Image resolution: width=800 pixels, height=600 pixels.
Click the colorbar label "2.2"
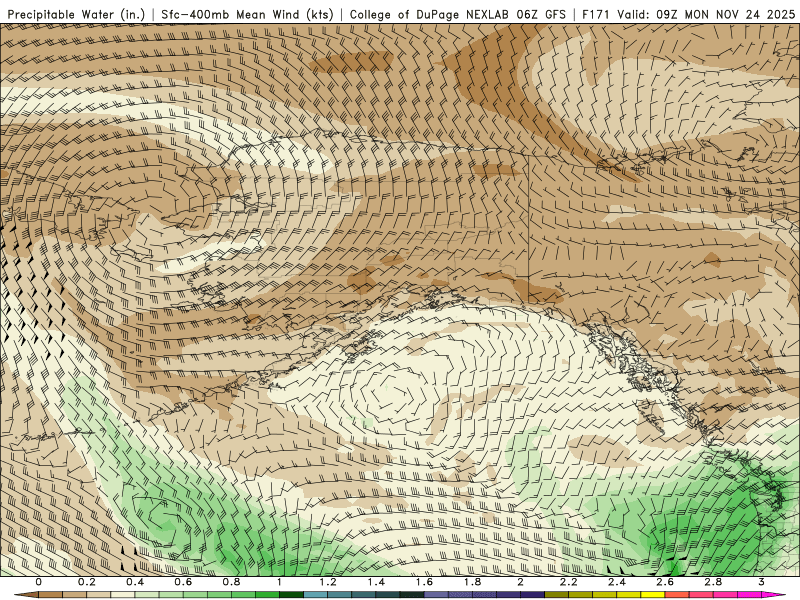click(568, 582)
